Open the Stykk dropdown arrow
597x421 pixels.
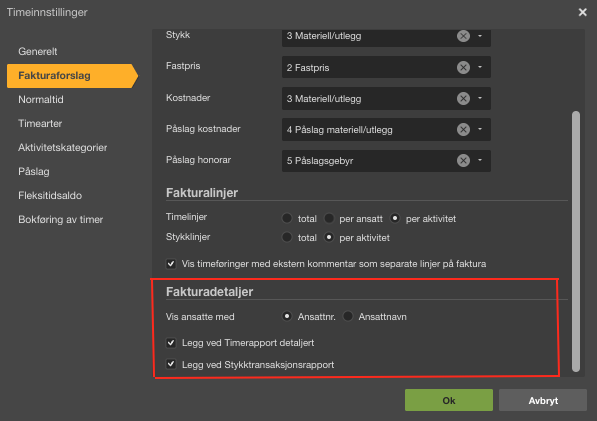point(480,36)
